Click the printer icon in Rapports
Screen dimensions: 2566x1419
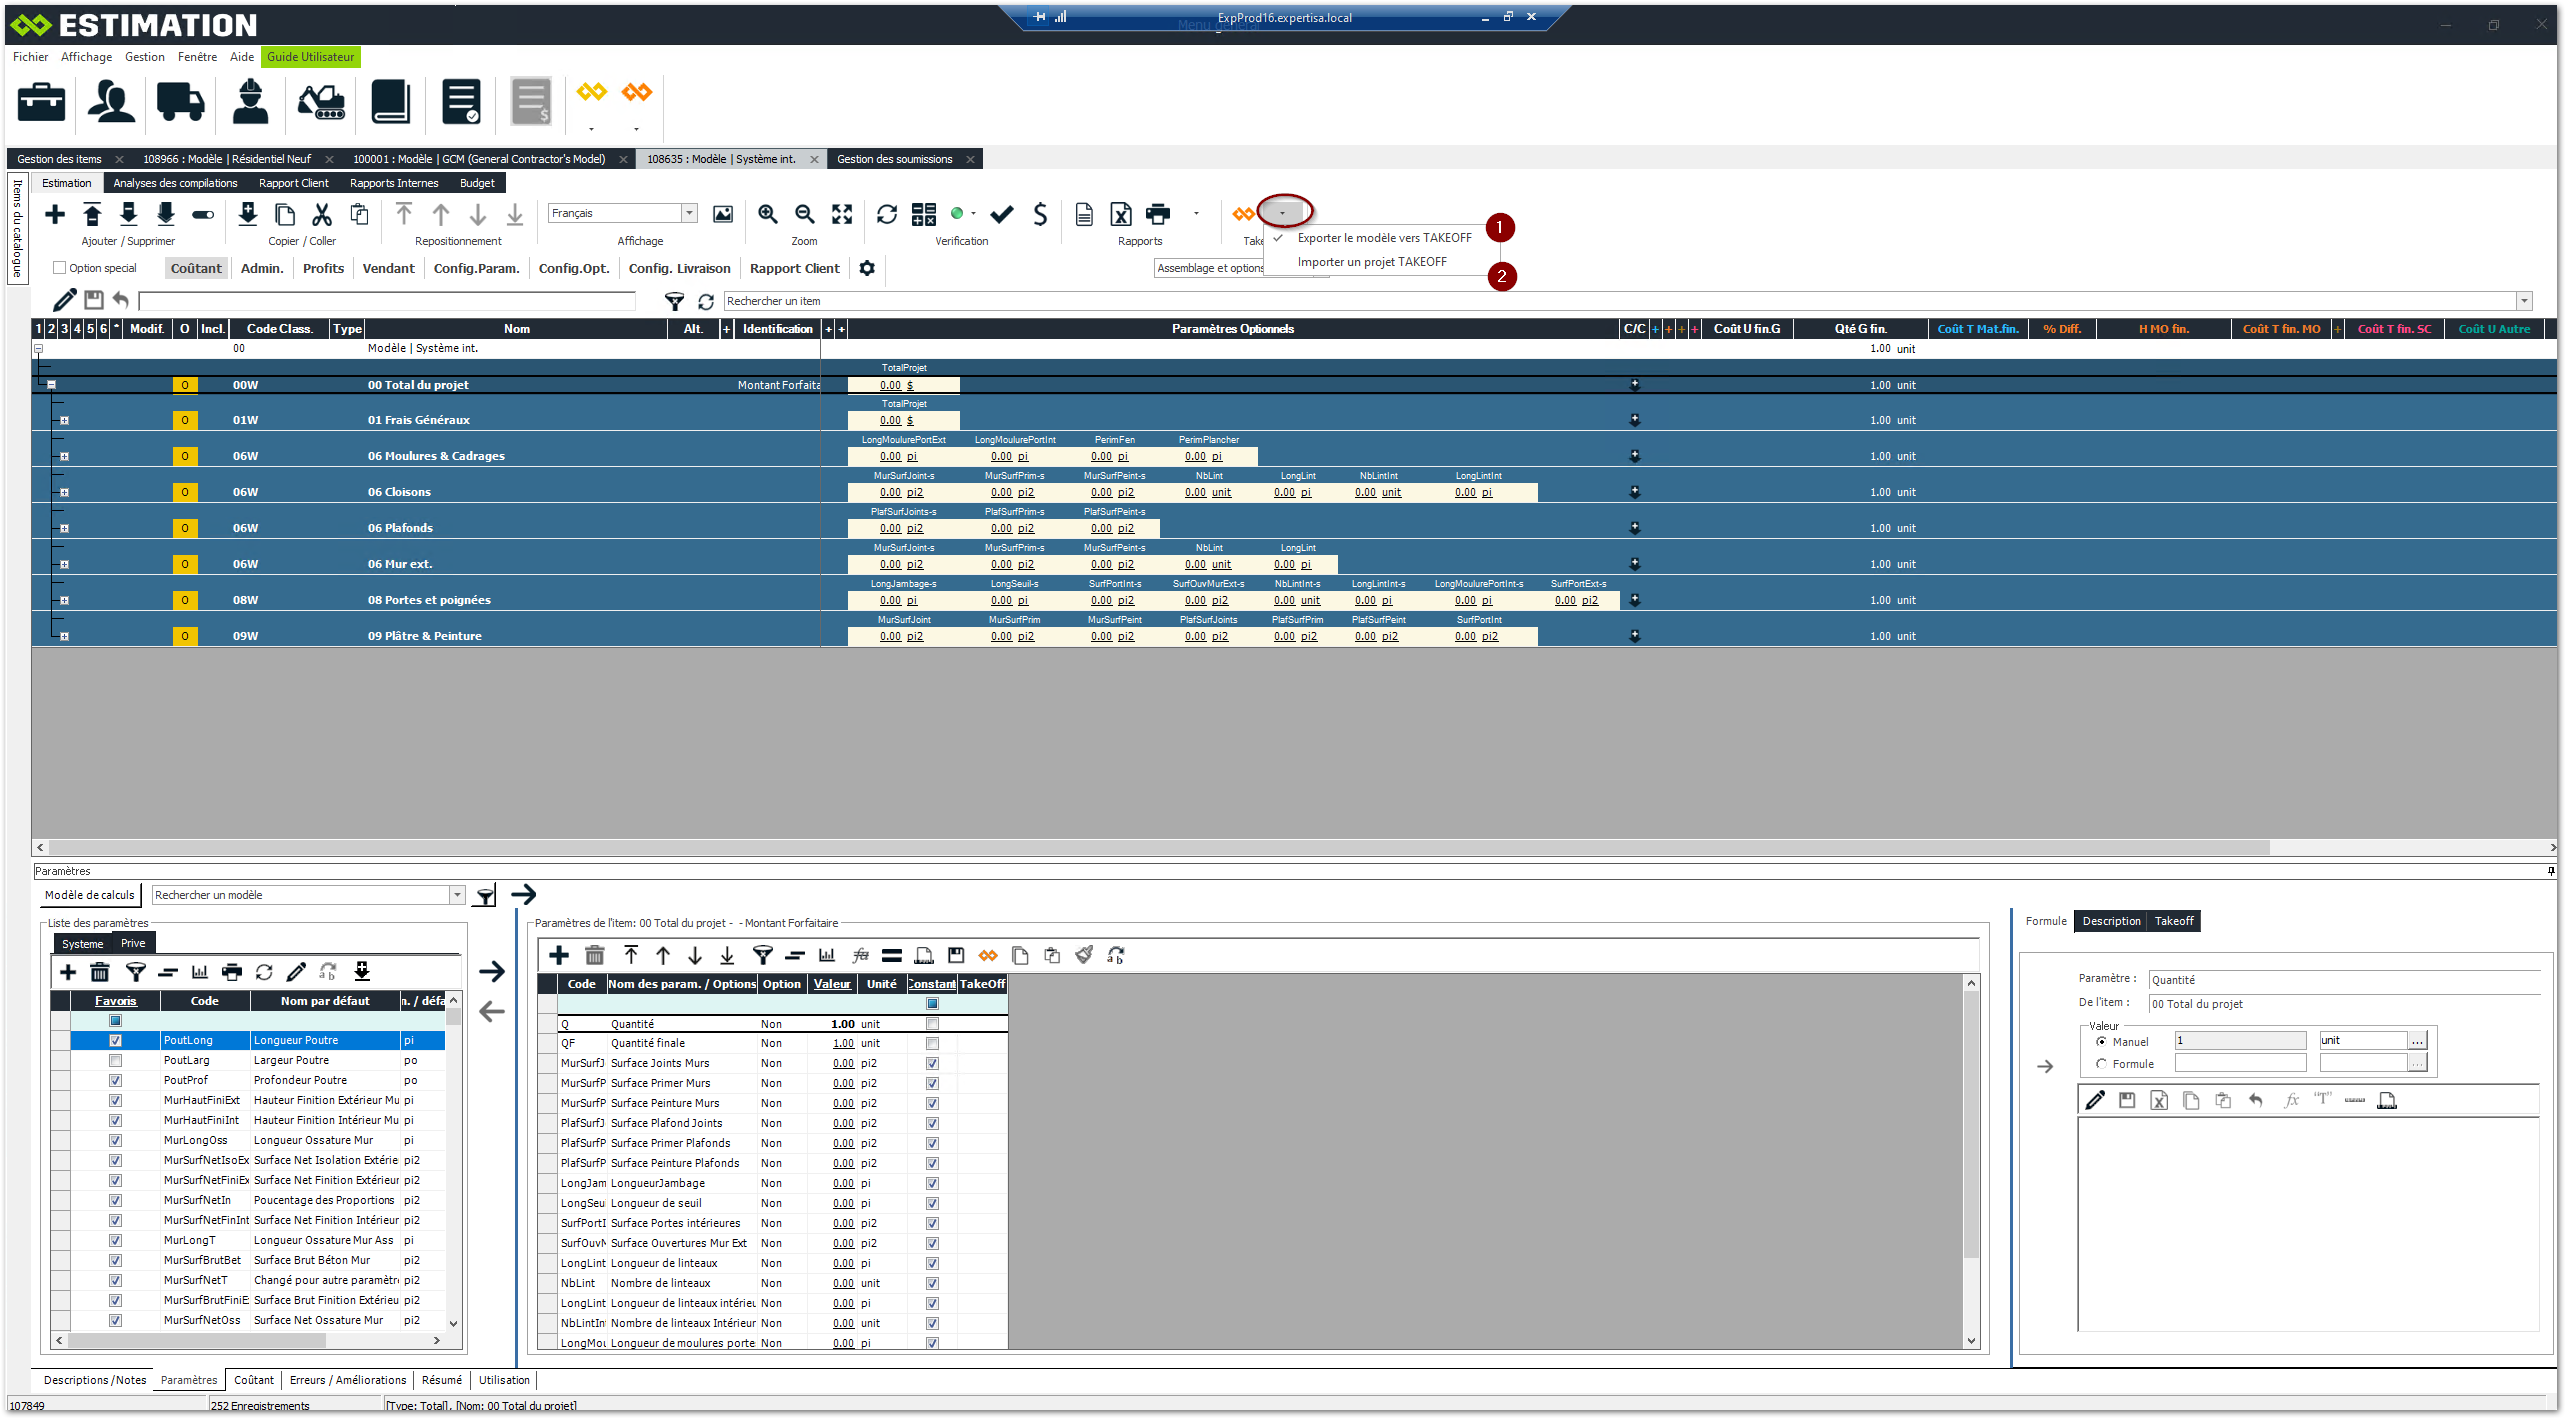click(x=1158, y=214)
